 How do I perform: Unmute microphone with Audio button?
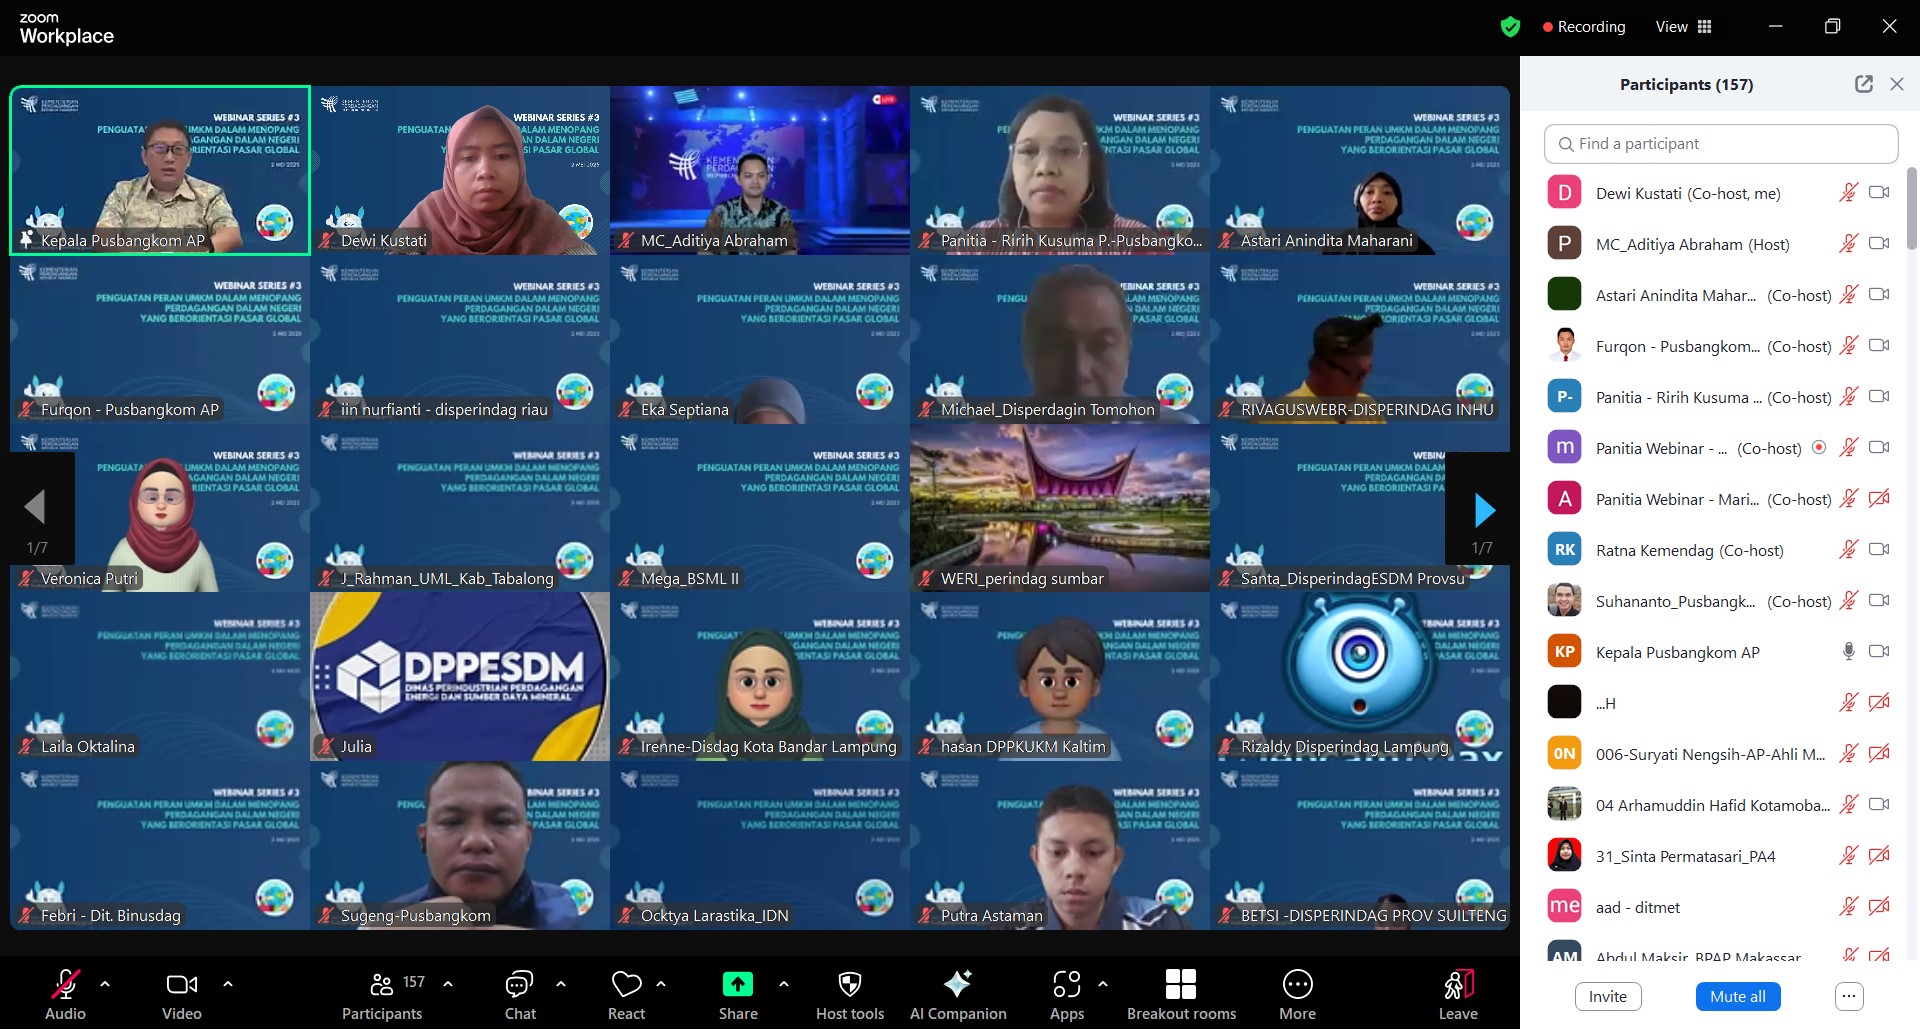click(x=65, y=985)
